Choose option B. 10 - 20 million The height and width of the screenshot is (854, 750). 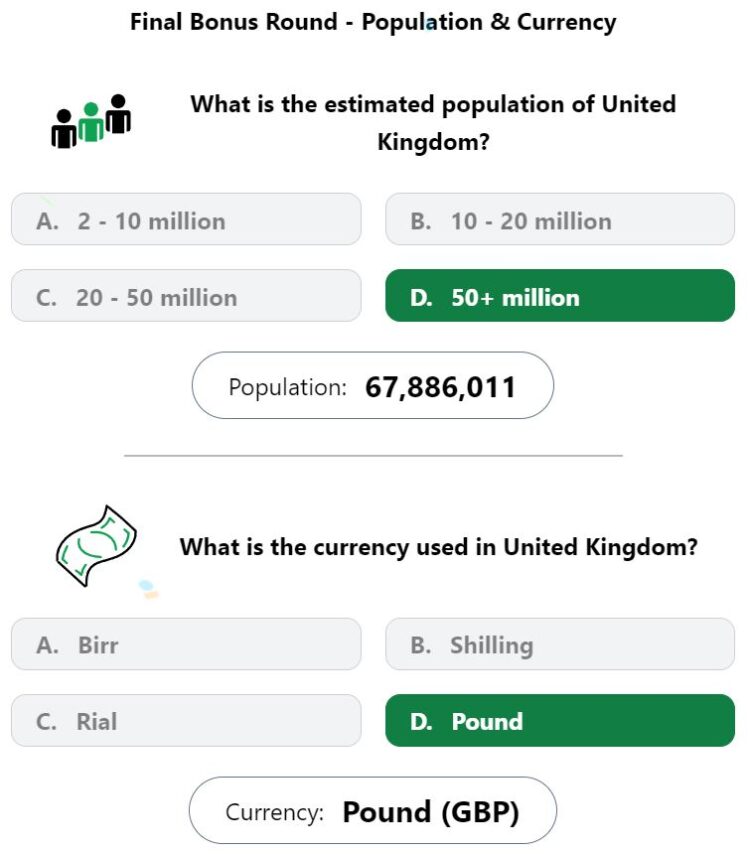[560, 219]
